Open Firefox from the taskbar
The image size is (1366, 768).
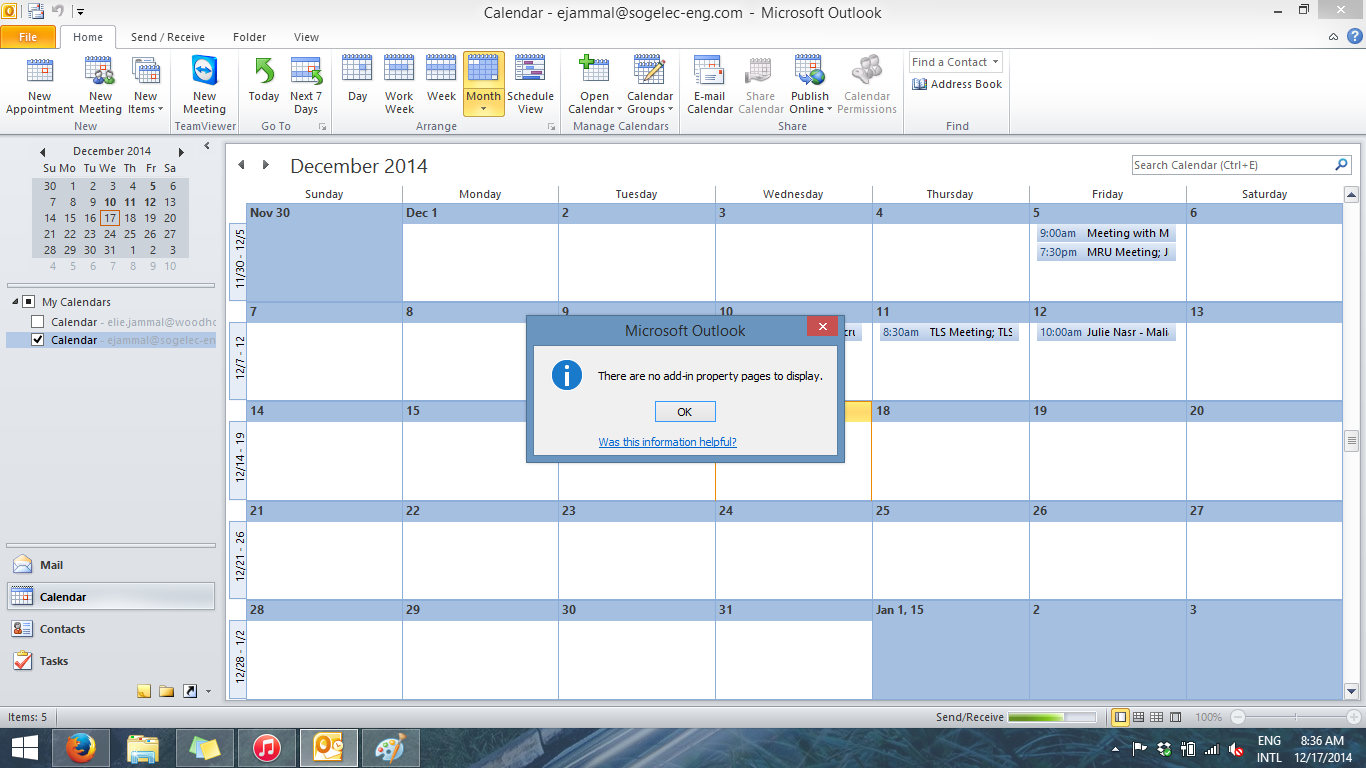80,748
